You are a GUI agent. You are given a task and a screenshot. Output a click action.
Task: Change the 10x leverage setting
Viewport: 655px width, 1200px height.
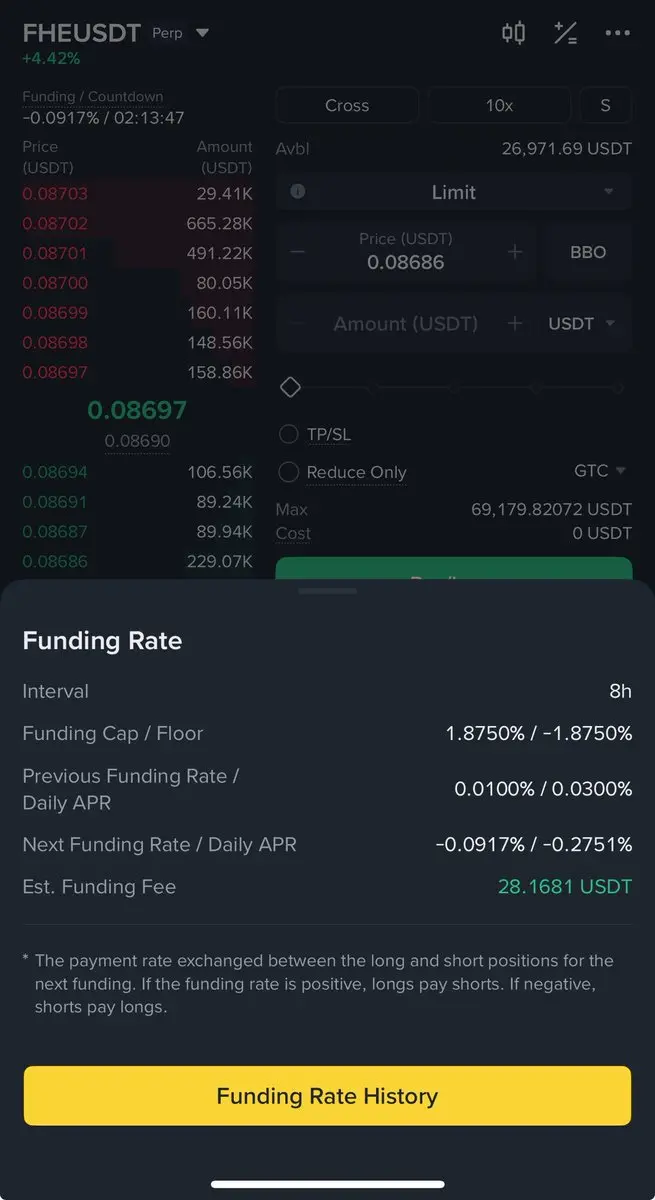[499, 105]
